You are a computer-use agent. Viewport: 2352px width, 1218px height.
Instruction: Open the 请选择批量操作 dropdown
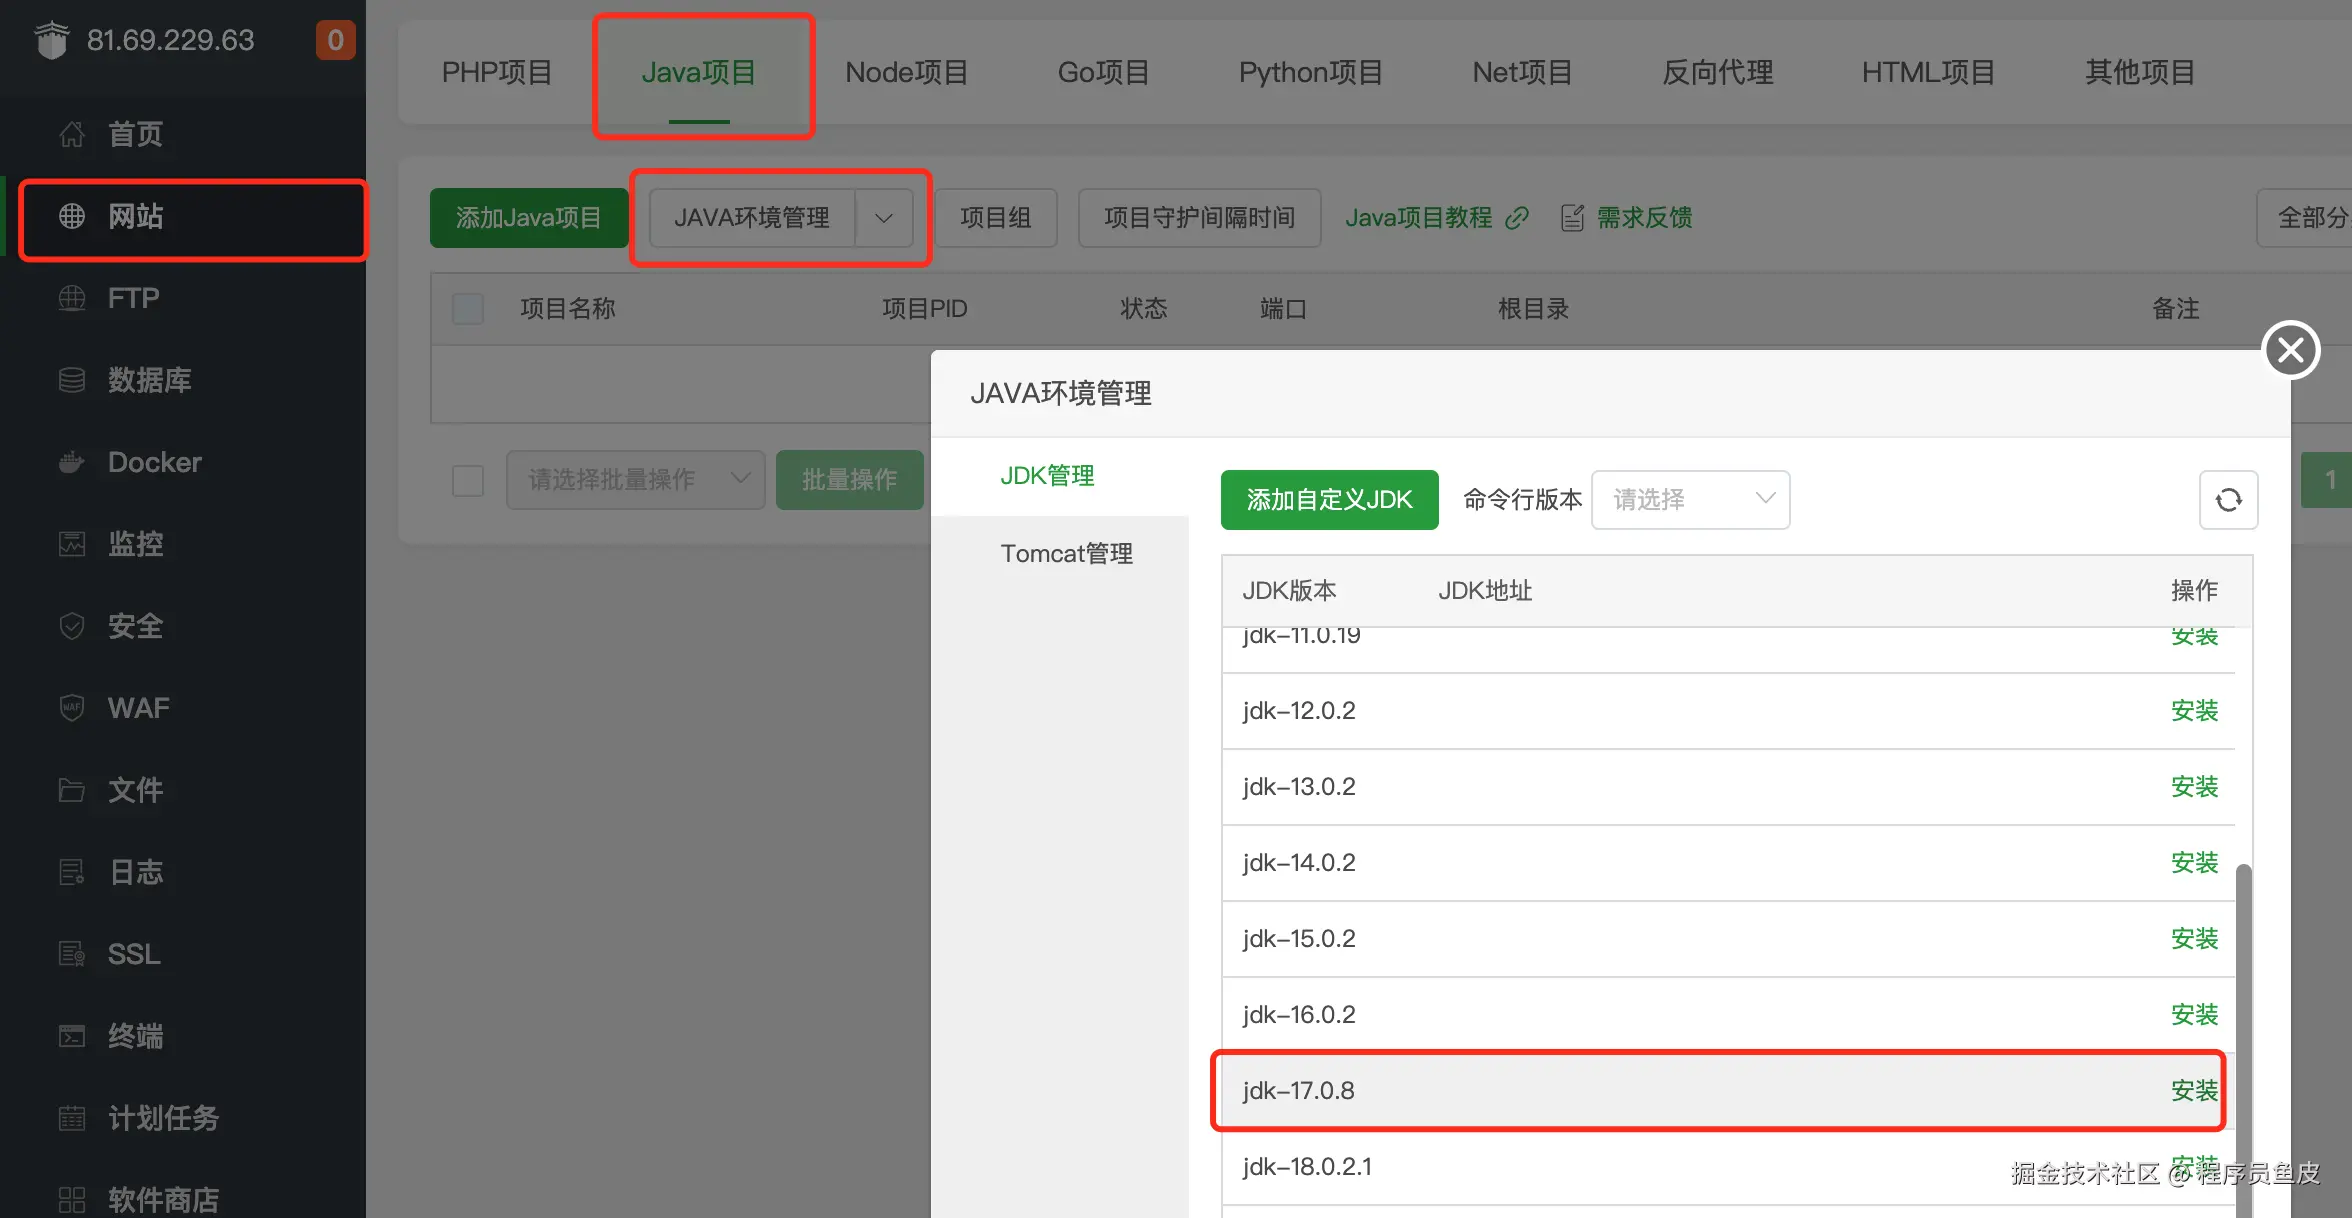click(x=635, y=480)
